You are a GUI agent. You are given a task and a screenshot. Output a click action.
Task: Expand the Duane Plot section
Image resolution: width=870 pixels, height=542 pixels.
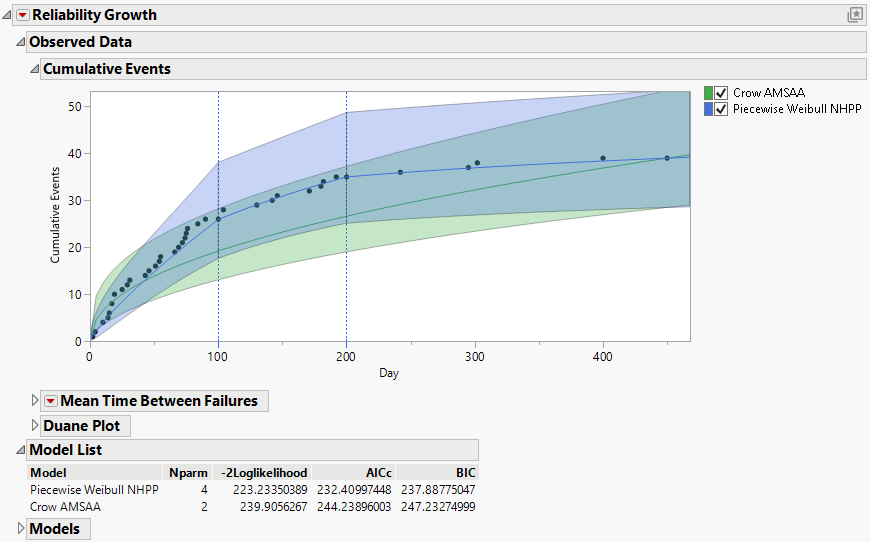[35, 426]
